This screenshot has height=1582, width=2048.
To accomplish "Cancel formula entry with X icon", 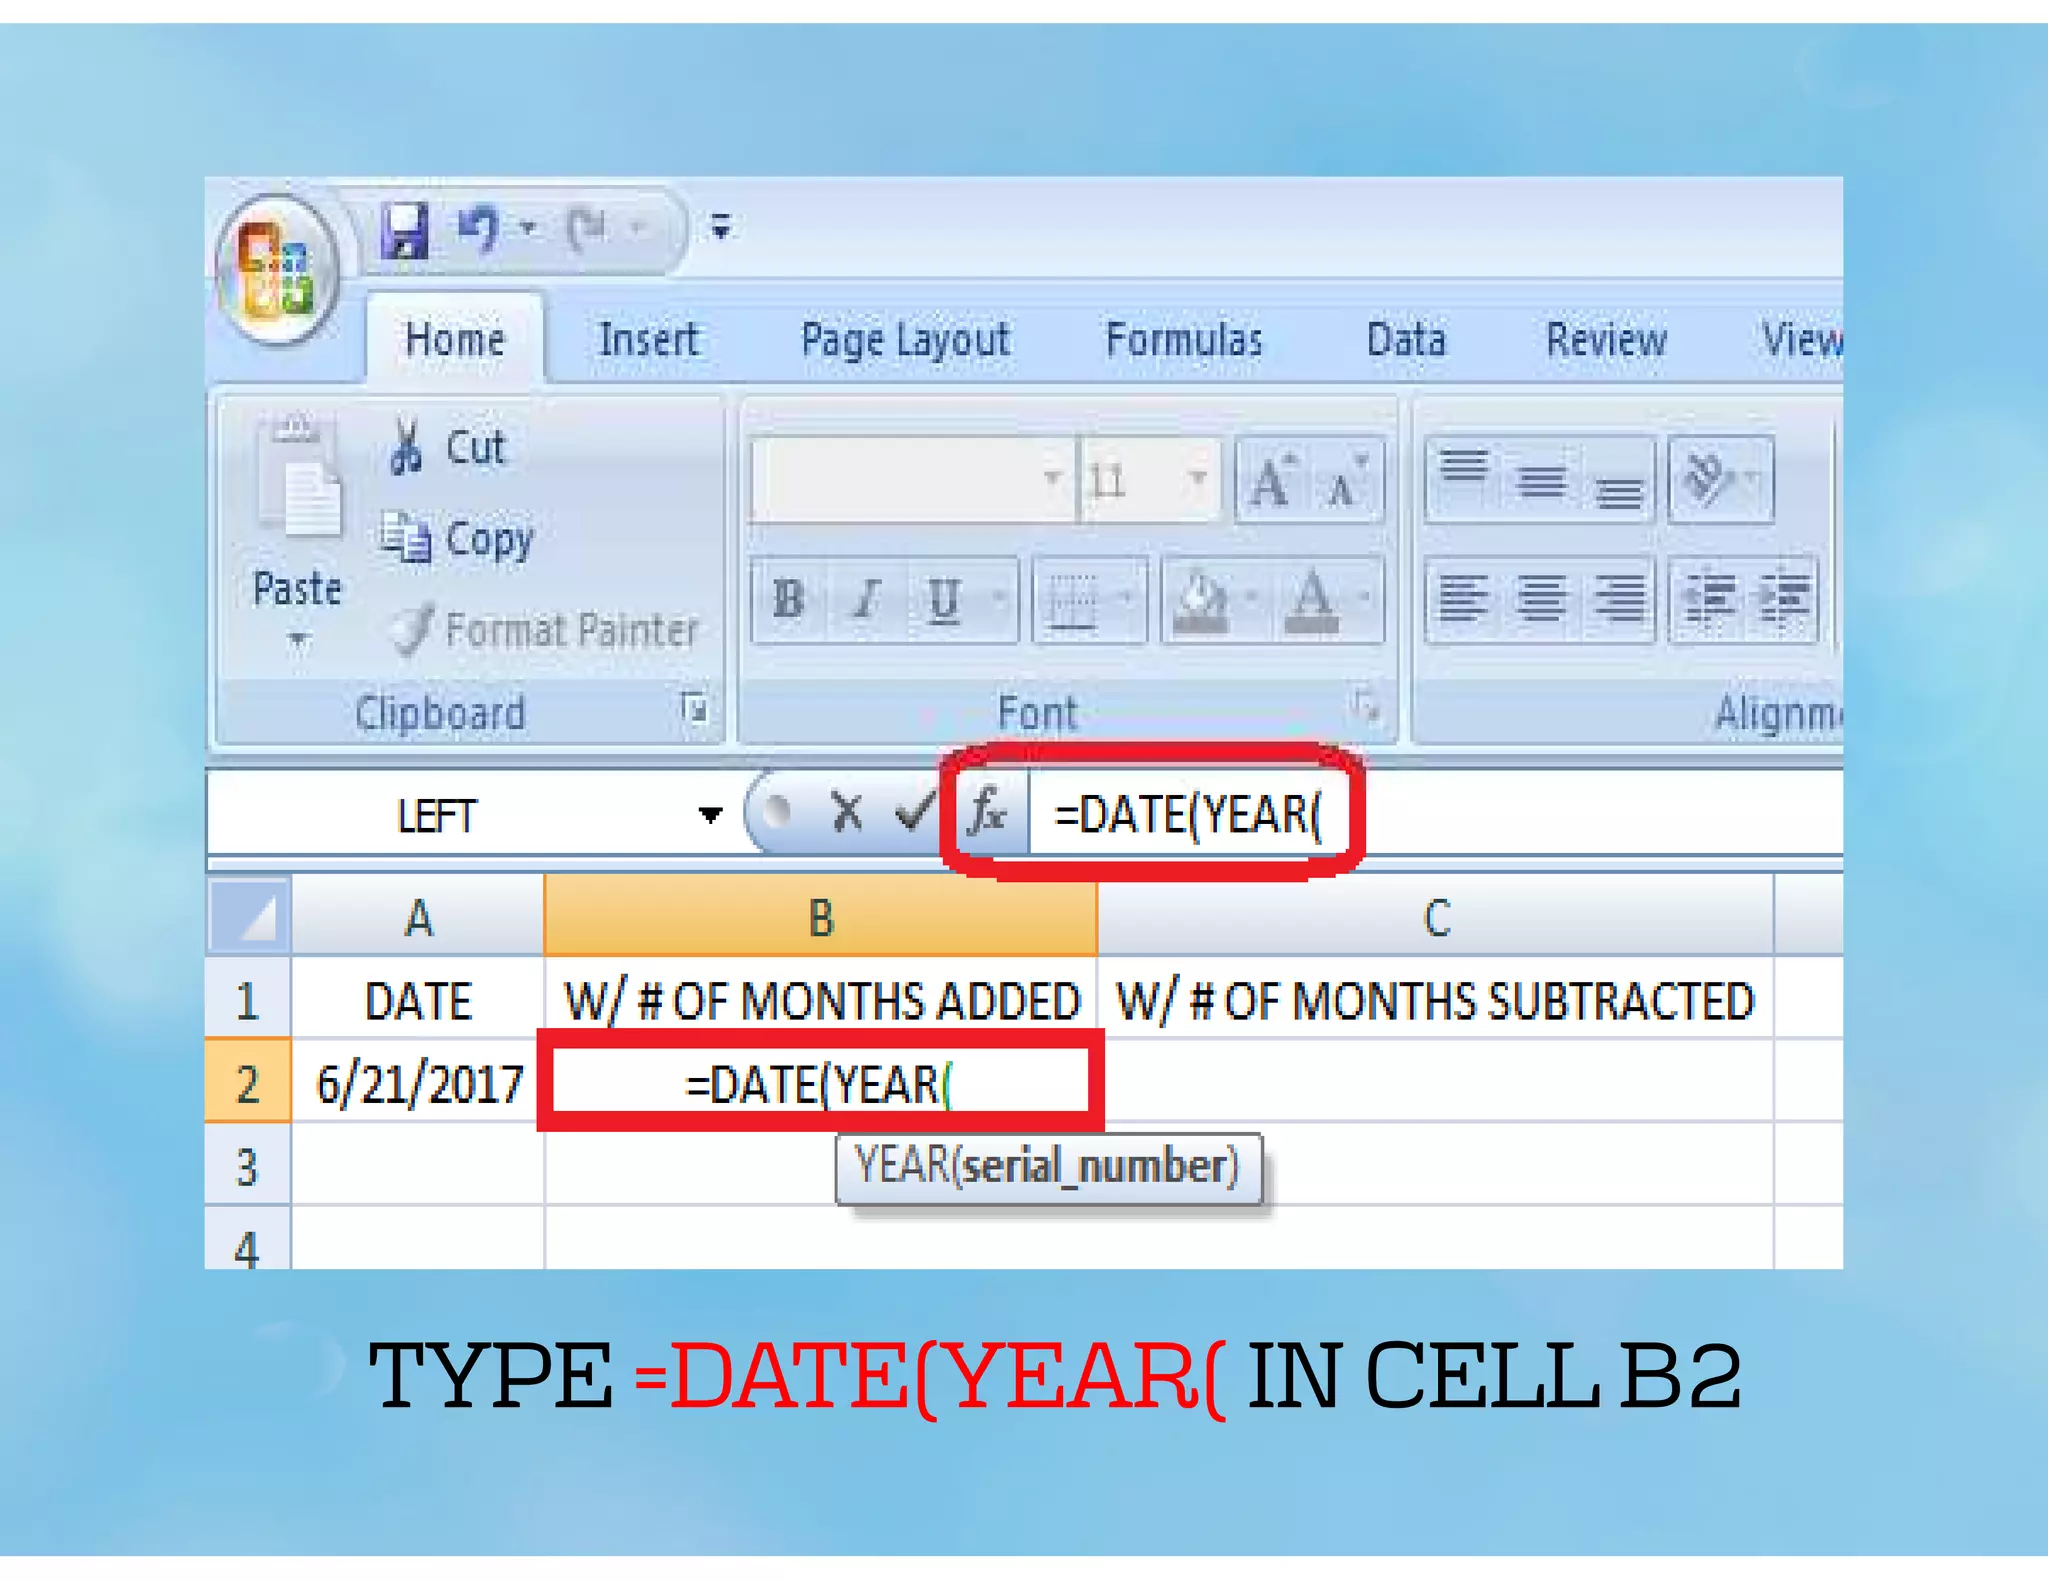I will (847, 812).
